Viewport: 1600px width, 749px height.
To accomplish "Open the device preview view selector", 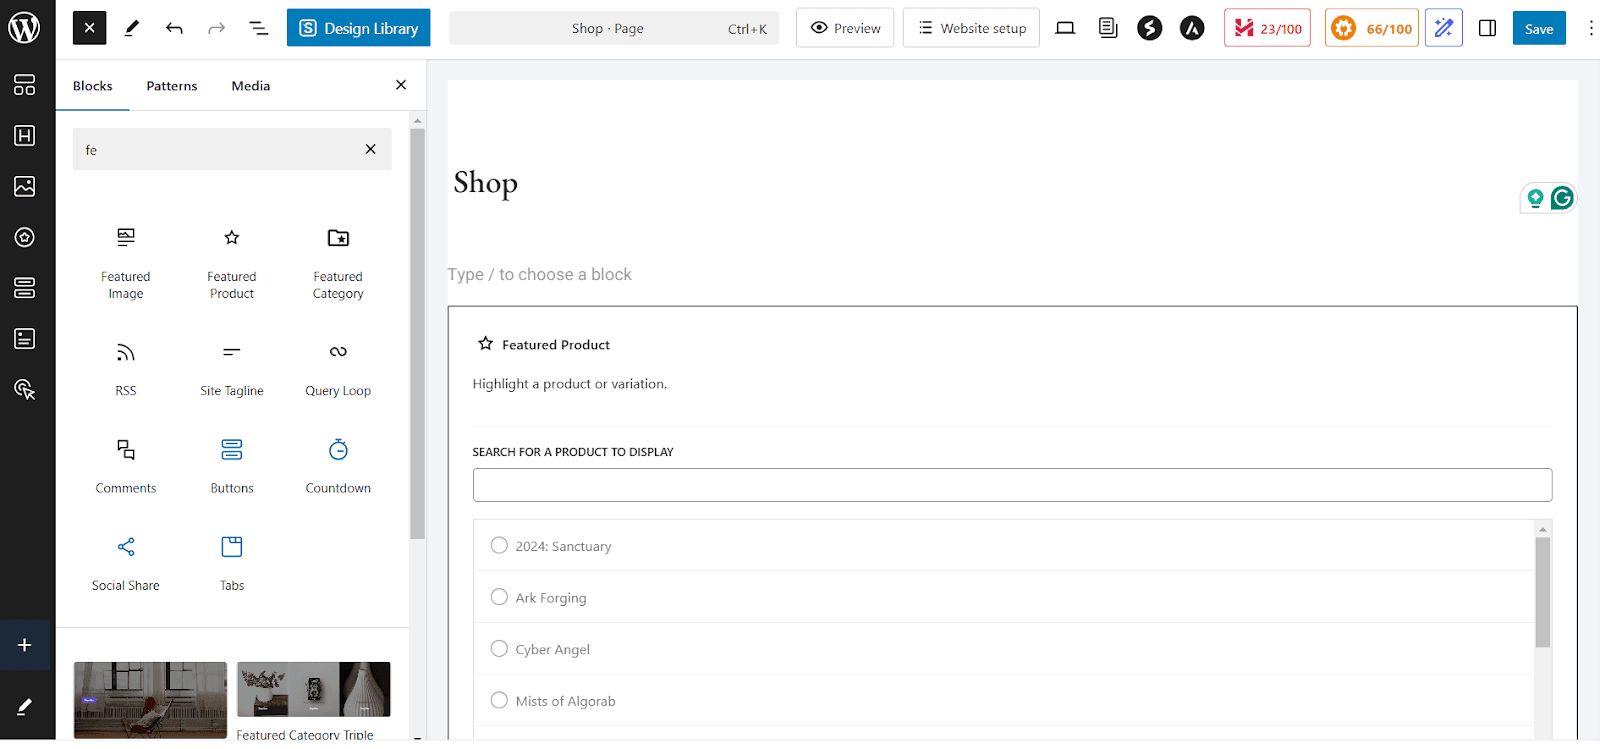I will [x=1065, y=28].
